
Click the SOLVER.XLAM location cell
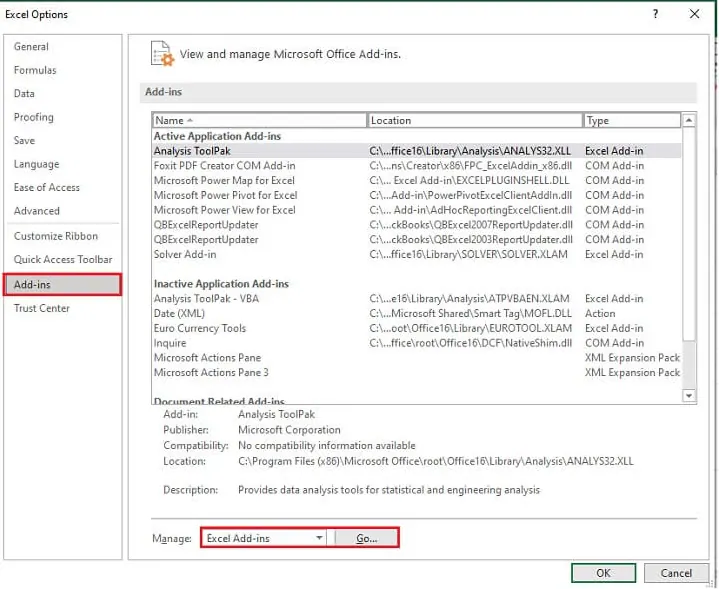(x=468, y=254)
